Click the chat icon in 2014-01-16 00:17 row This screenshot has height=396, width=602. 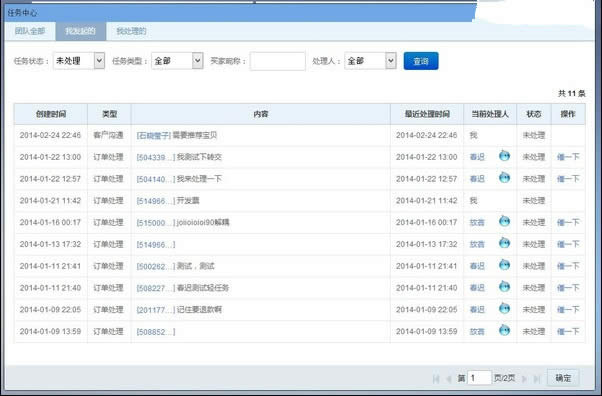pyautogui.click(x=504, y=221)
